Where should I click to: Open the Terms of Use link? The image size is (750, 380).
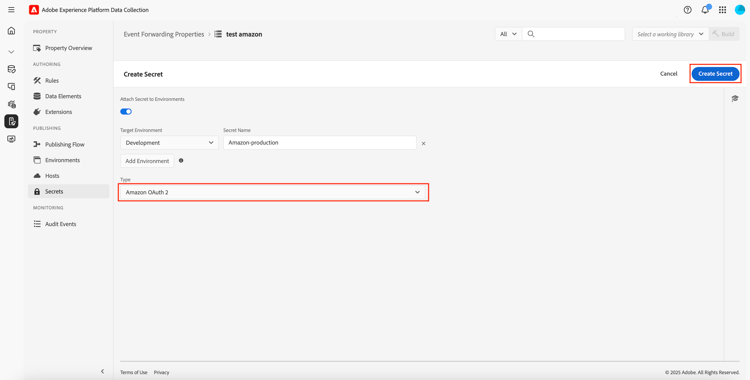(x=133, y=372)
